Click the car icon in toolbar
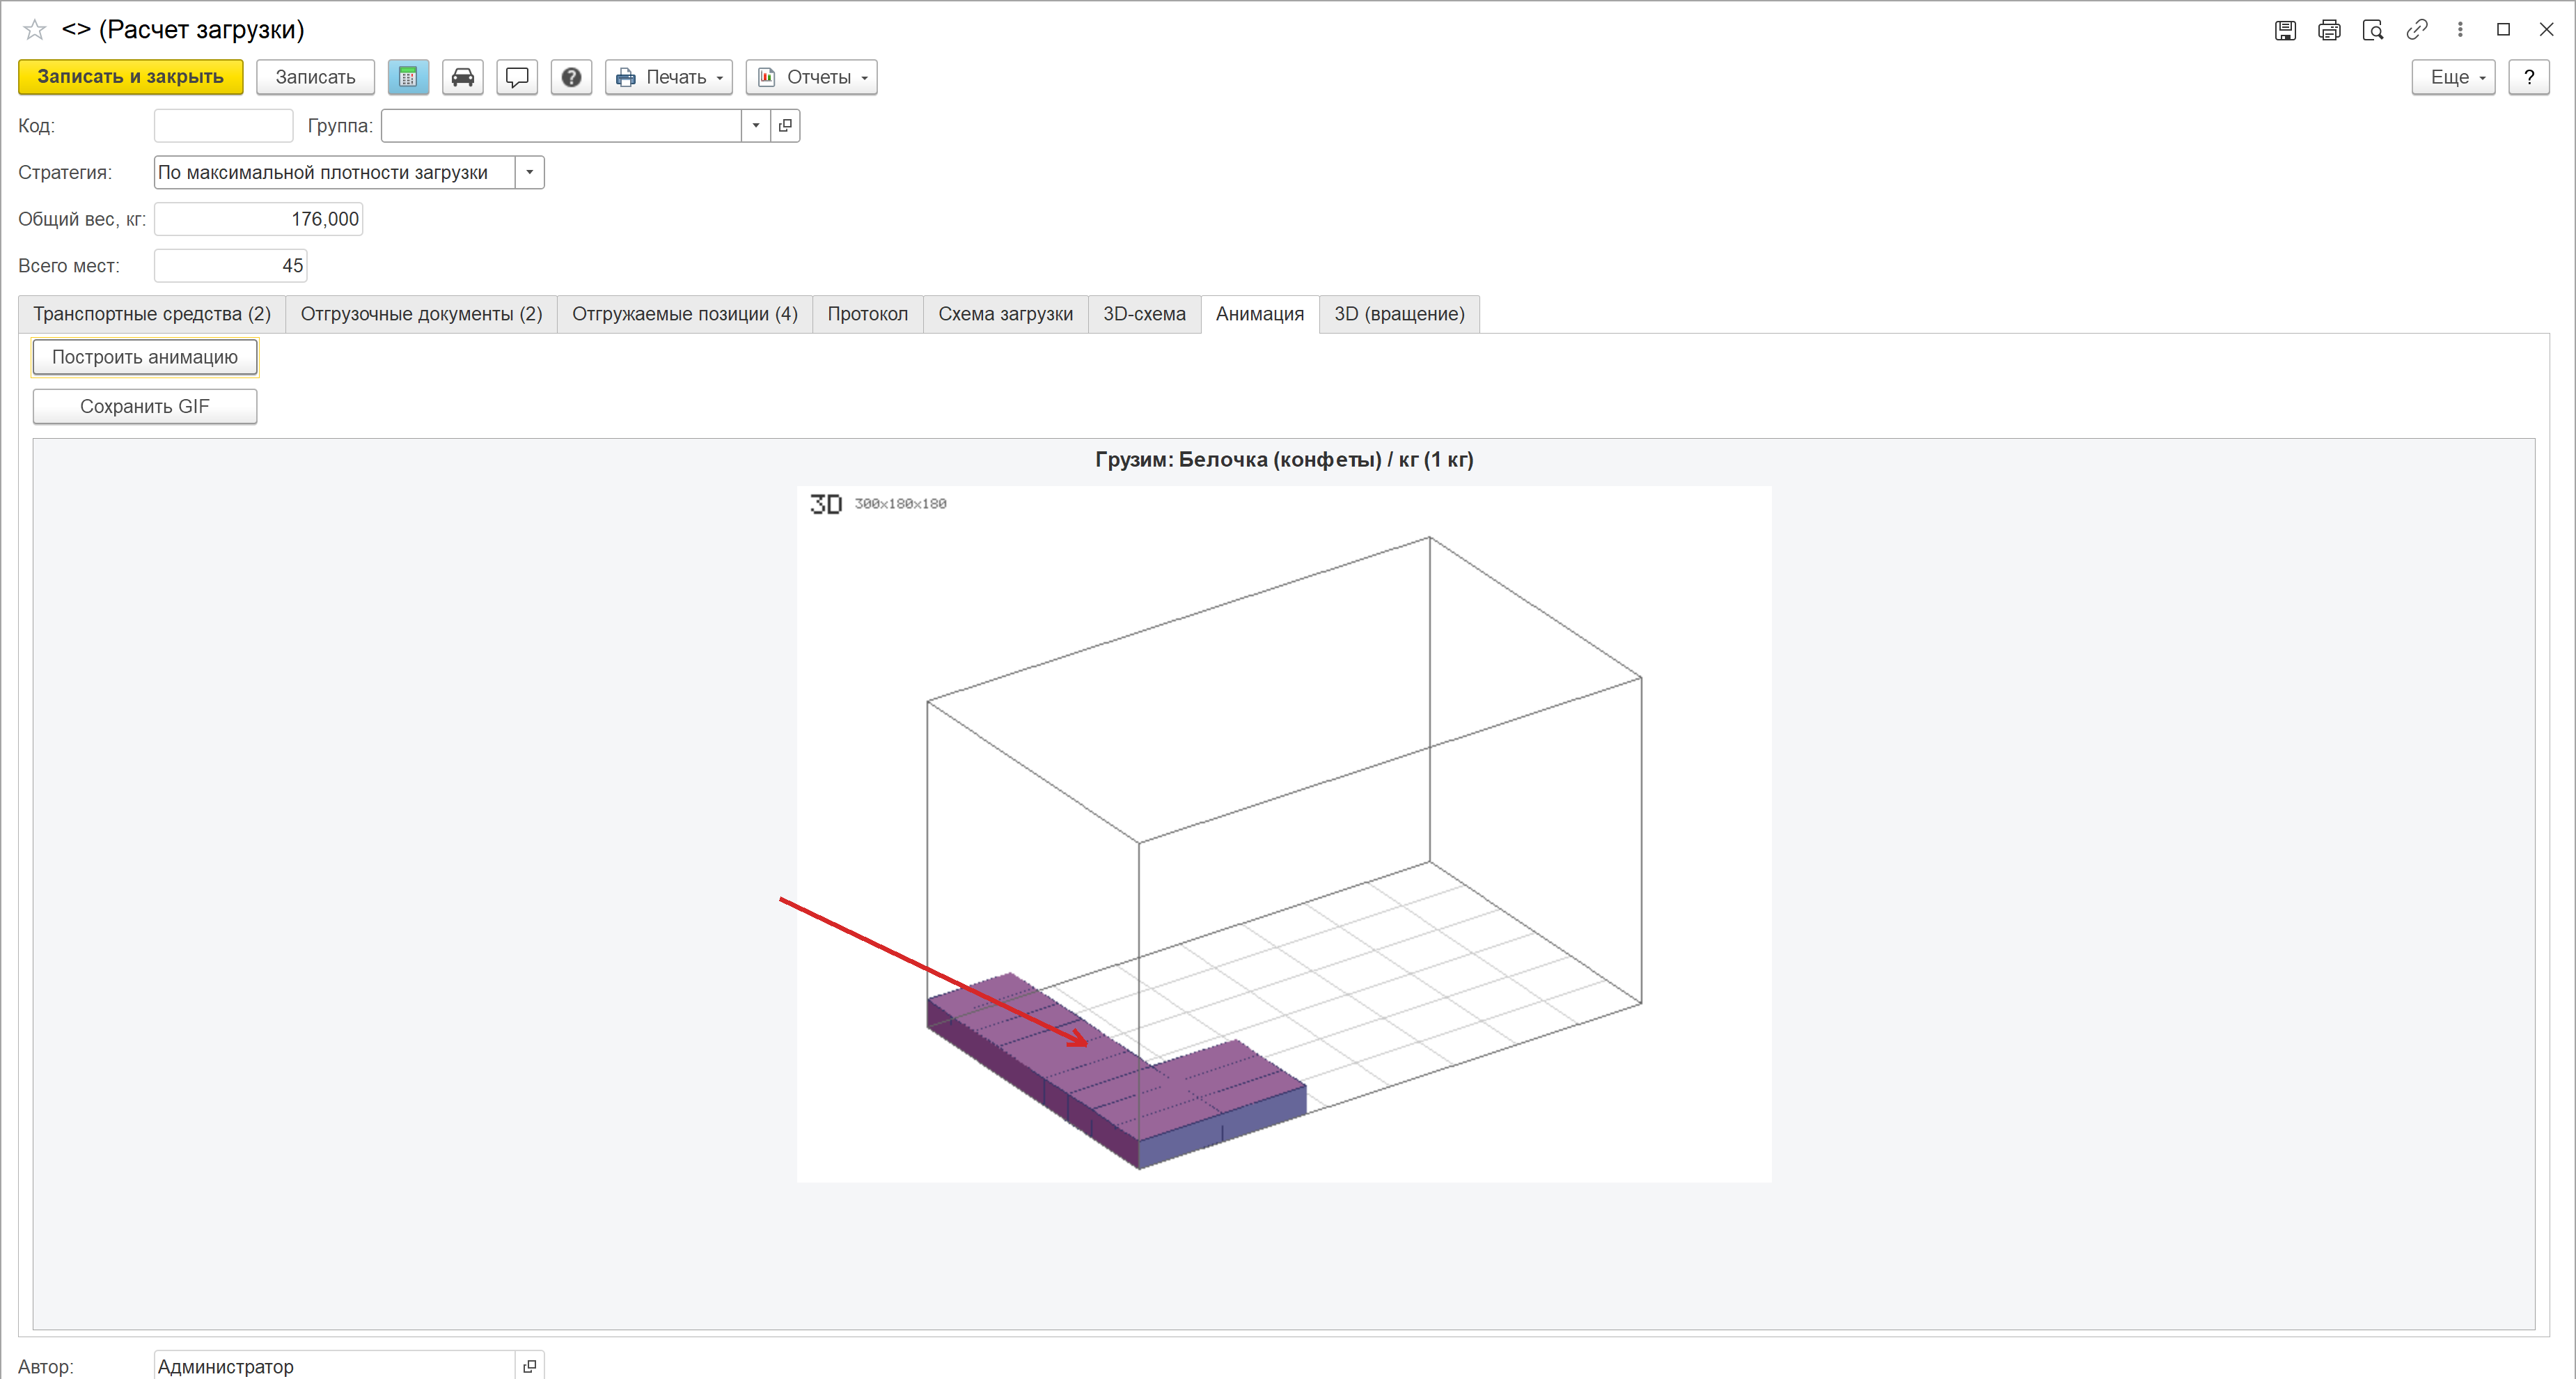Screen dimensions: 2576x1379 463,77
